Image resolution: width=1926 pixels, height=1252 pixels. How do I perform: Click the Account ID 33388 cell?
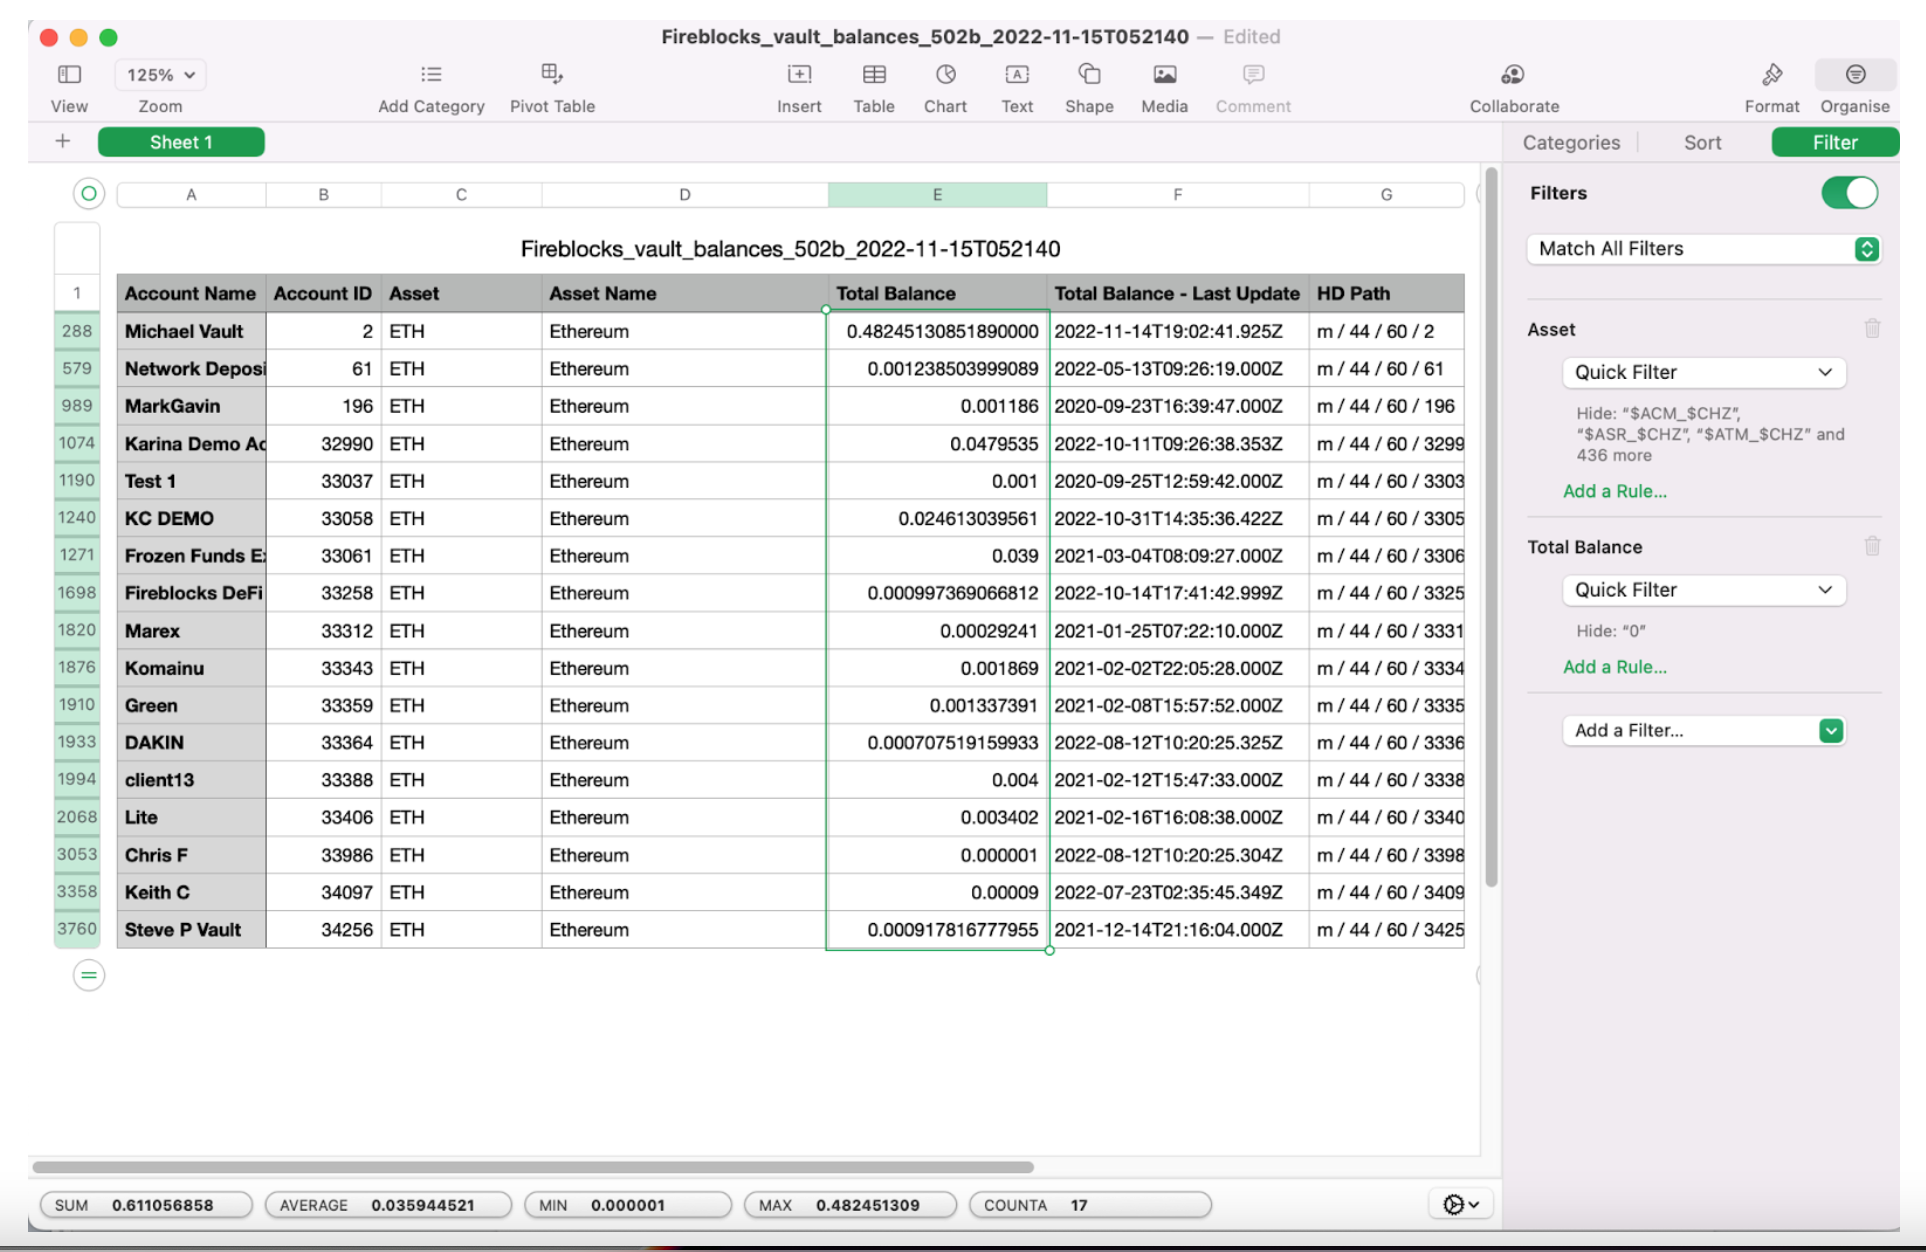click(x=323, y=780)
